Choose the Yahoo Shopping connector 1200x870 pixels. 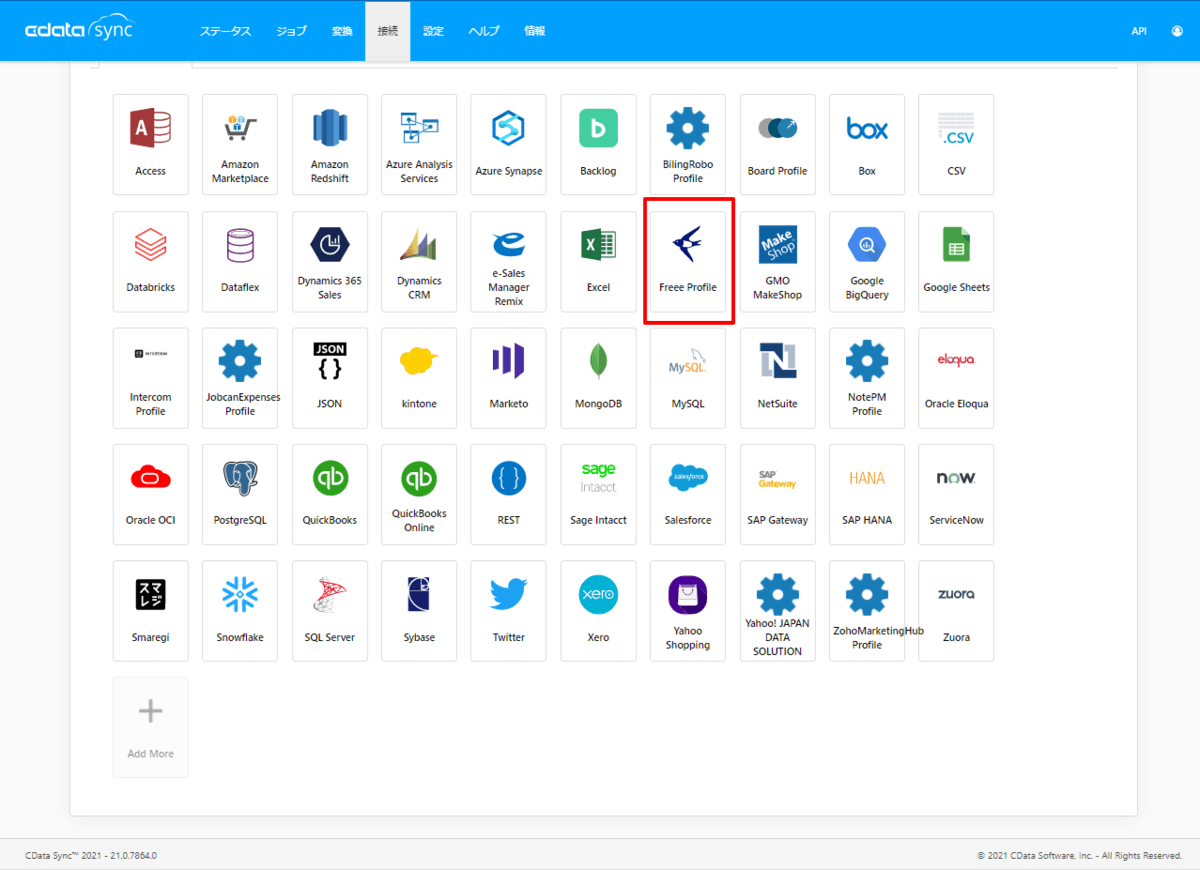click(x=688, y=611)
